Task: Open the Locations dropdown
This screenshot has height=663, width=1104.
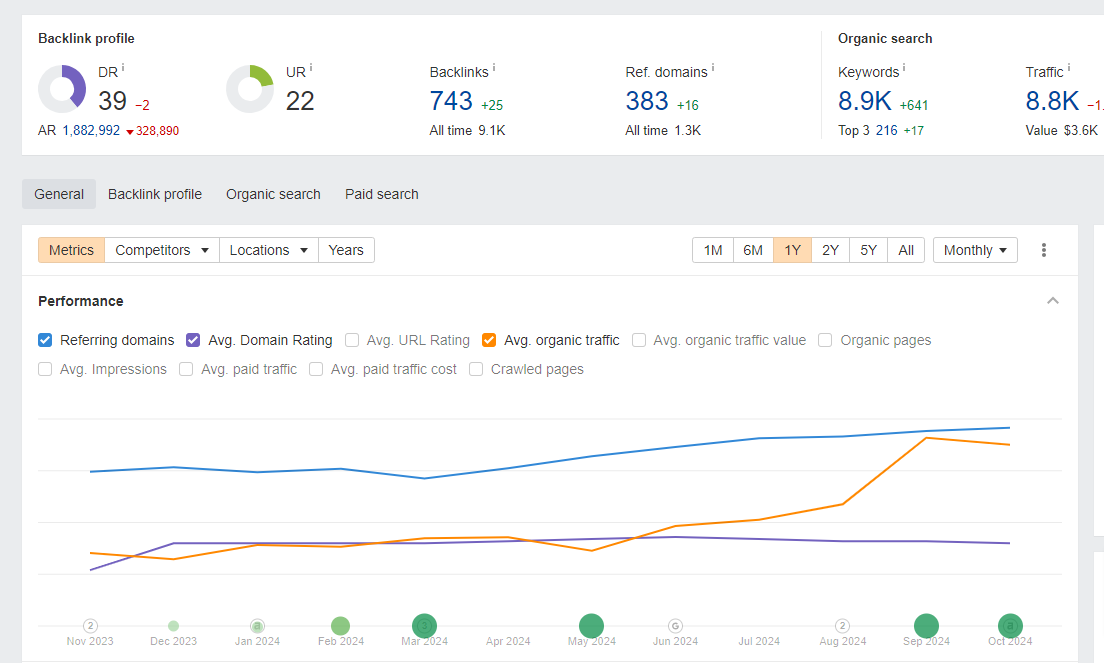Action: tap(268, 250)
